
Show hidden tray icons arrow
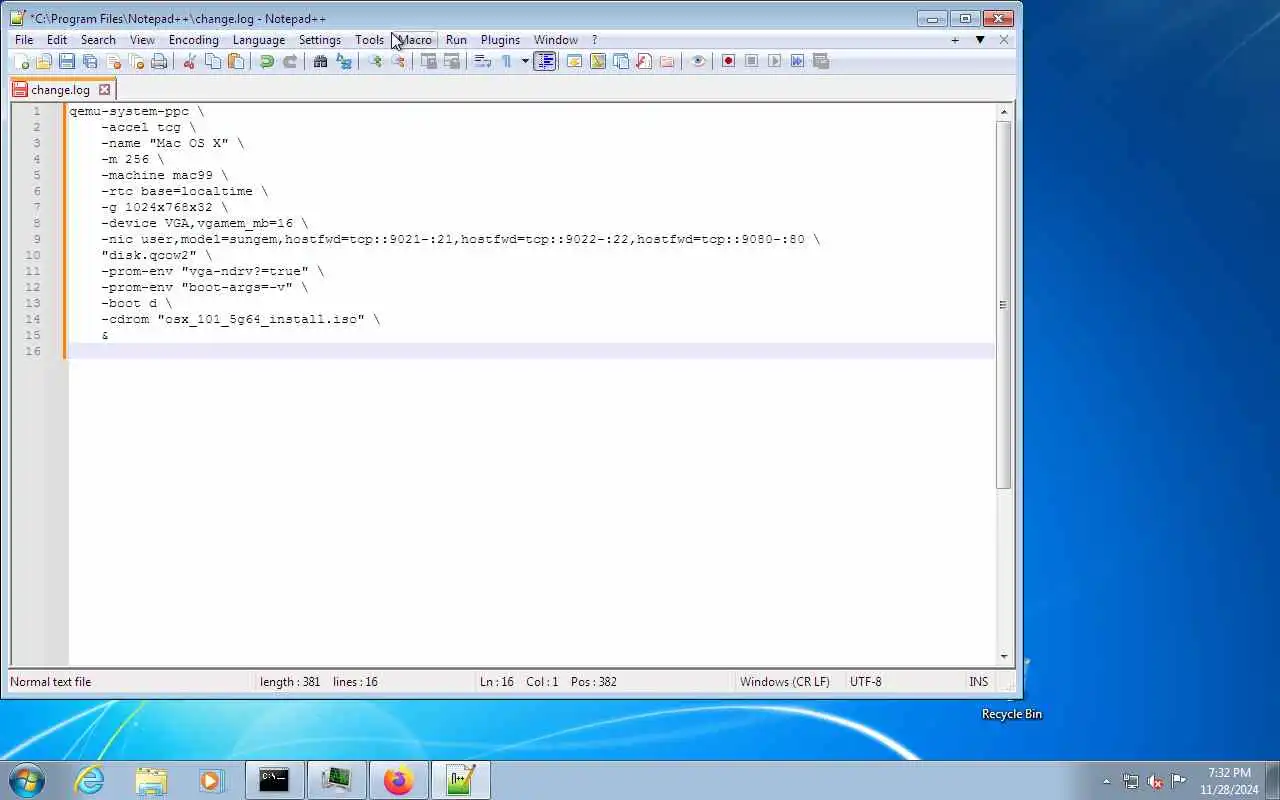pos(1106,781)
